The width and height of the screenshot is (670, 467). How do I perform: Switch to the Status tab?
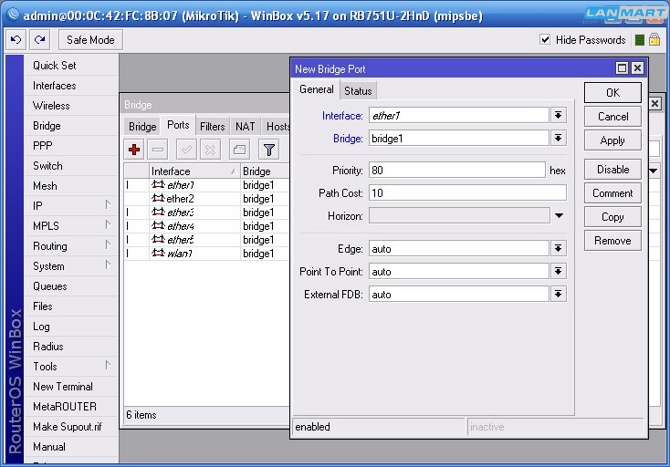click(358, 91)
